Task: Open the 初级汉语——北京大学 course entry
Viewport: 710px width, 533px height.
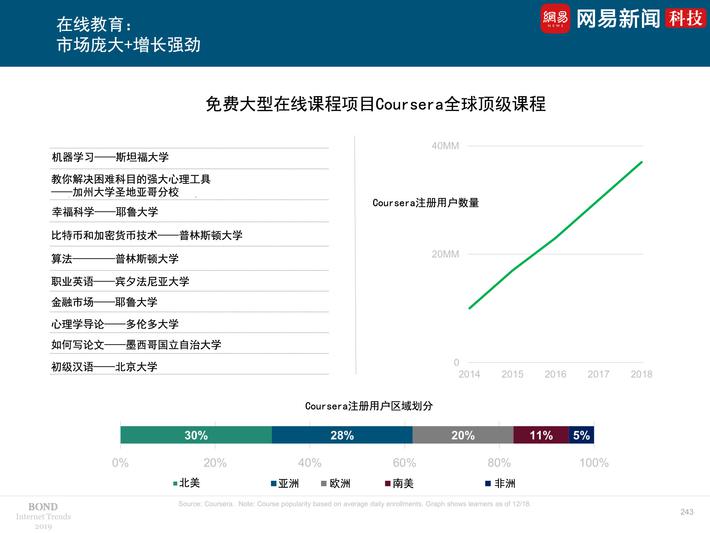Action: [x=104, y=367]
